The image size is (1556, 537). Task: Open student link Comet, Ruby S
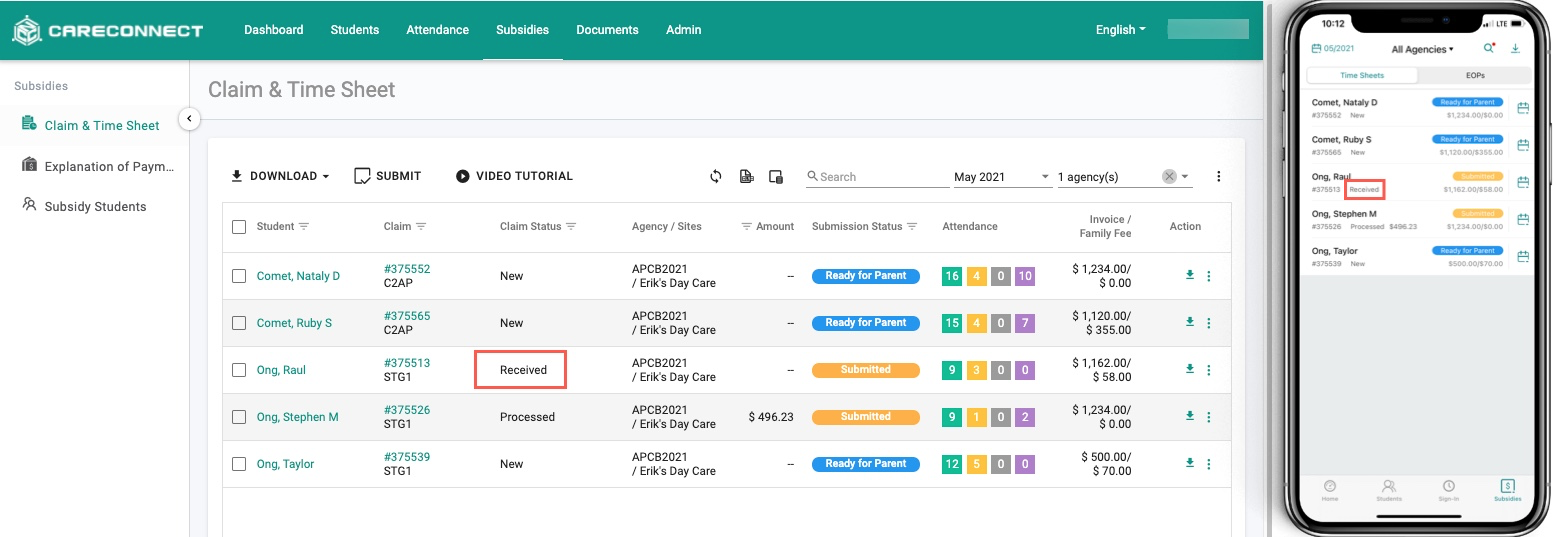[x=294, y=323]
